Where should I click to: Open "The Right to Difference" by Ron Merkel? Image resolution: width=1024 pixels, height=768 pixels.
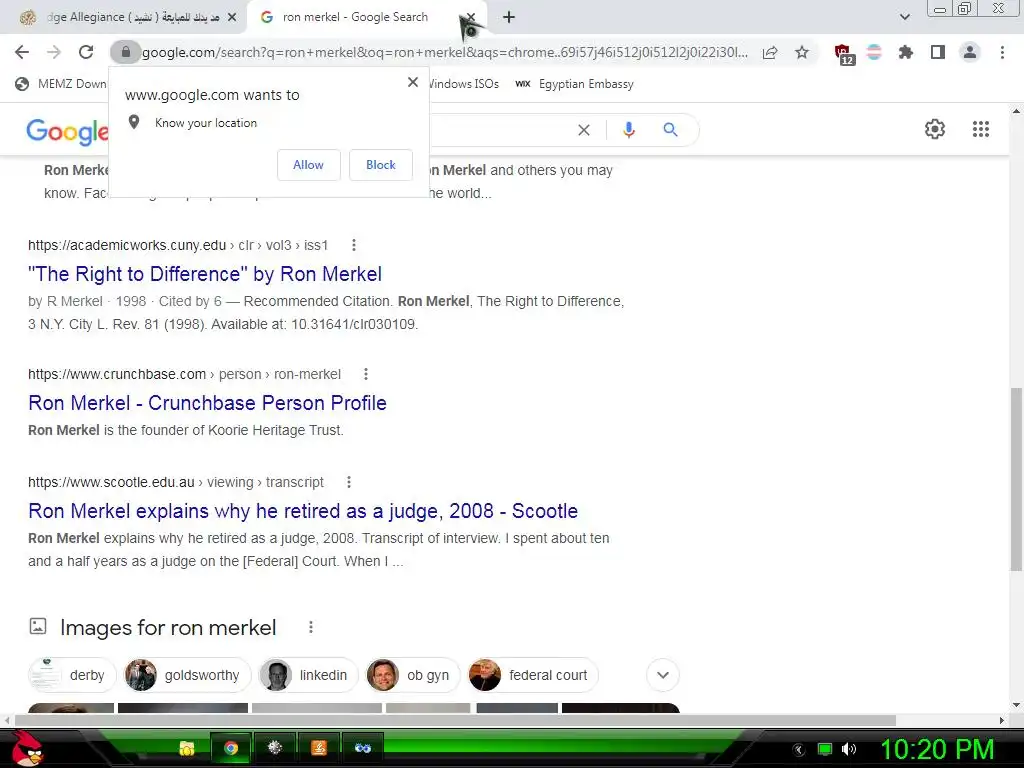204,274
